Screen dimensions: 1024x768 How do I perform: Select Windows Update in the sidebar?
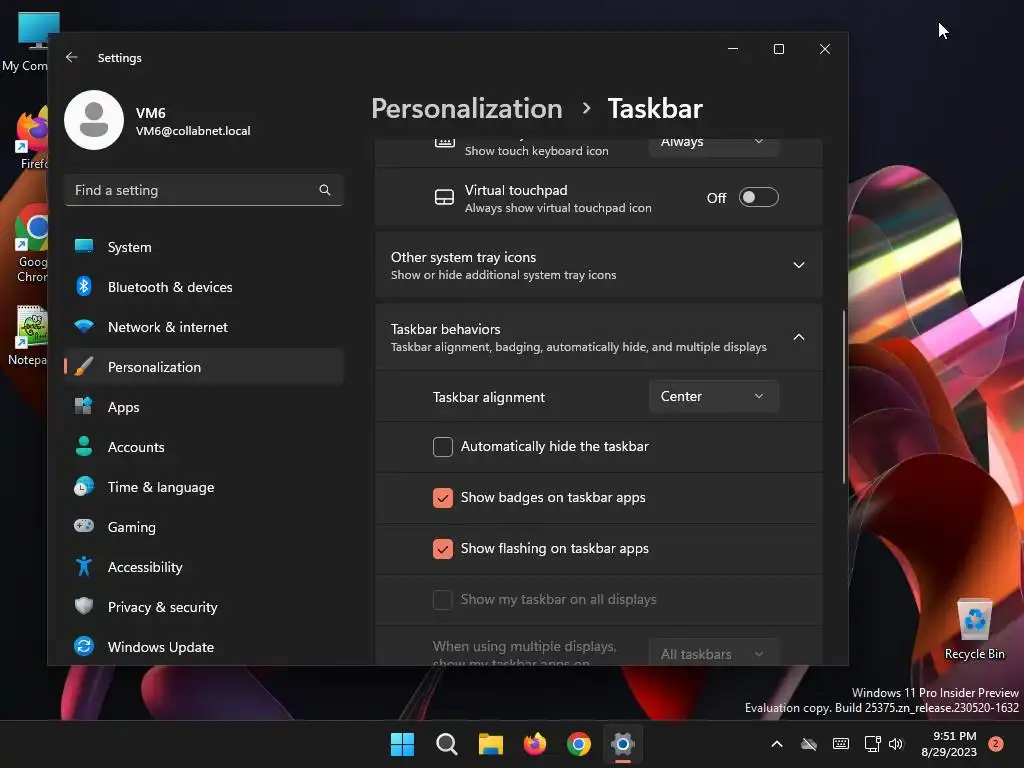click(x=204, y=647)
